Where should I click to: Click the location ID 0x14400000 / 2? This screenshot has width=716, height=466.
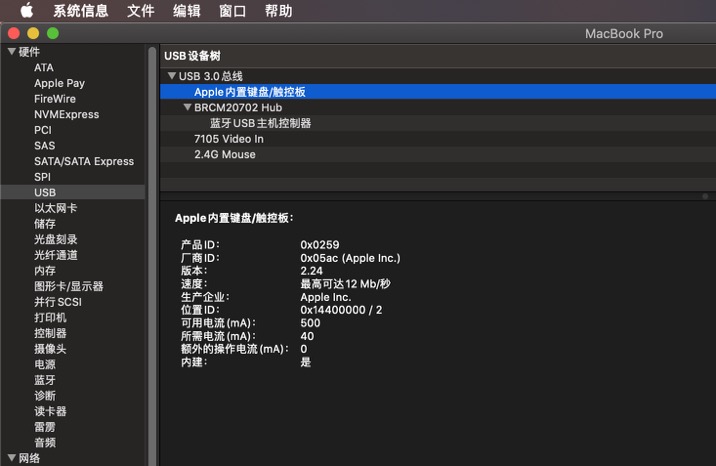click(341, 310)
